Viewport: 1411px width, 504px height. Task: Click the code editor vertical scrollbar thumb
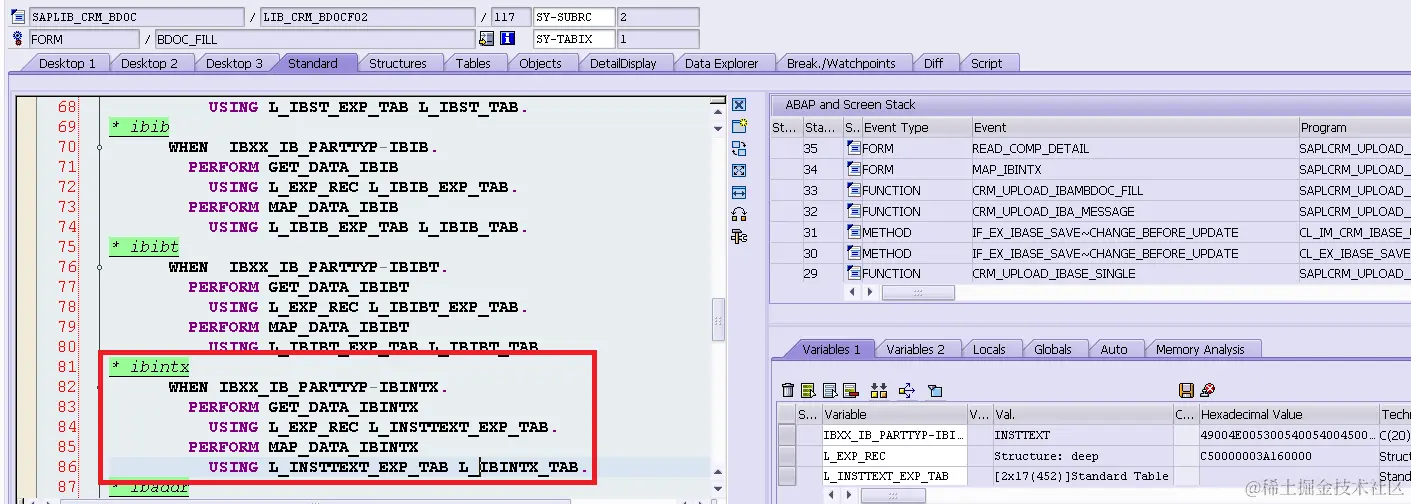718,320
